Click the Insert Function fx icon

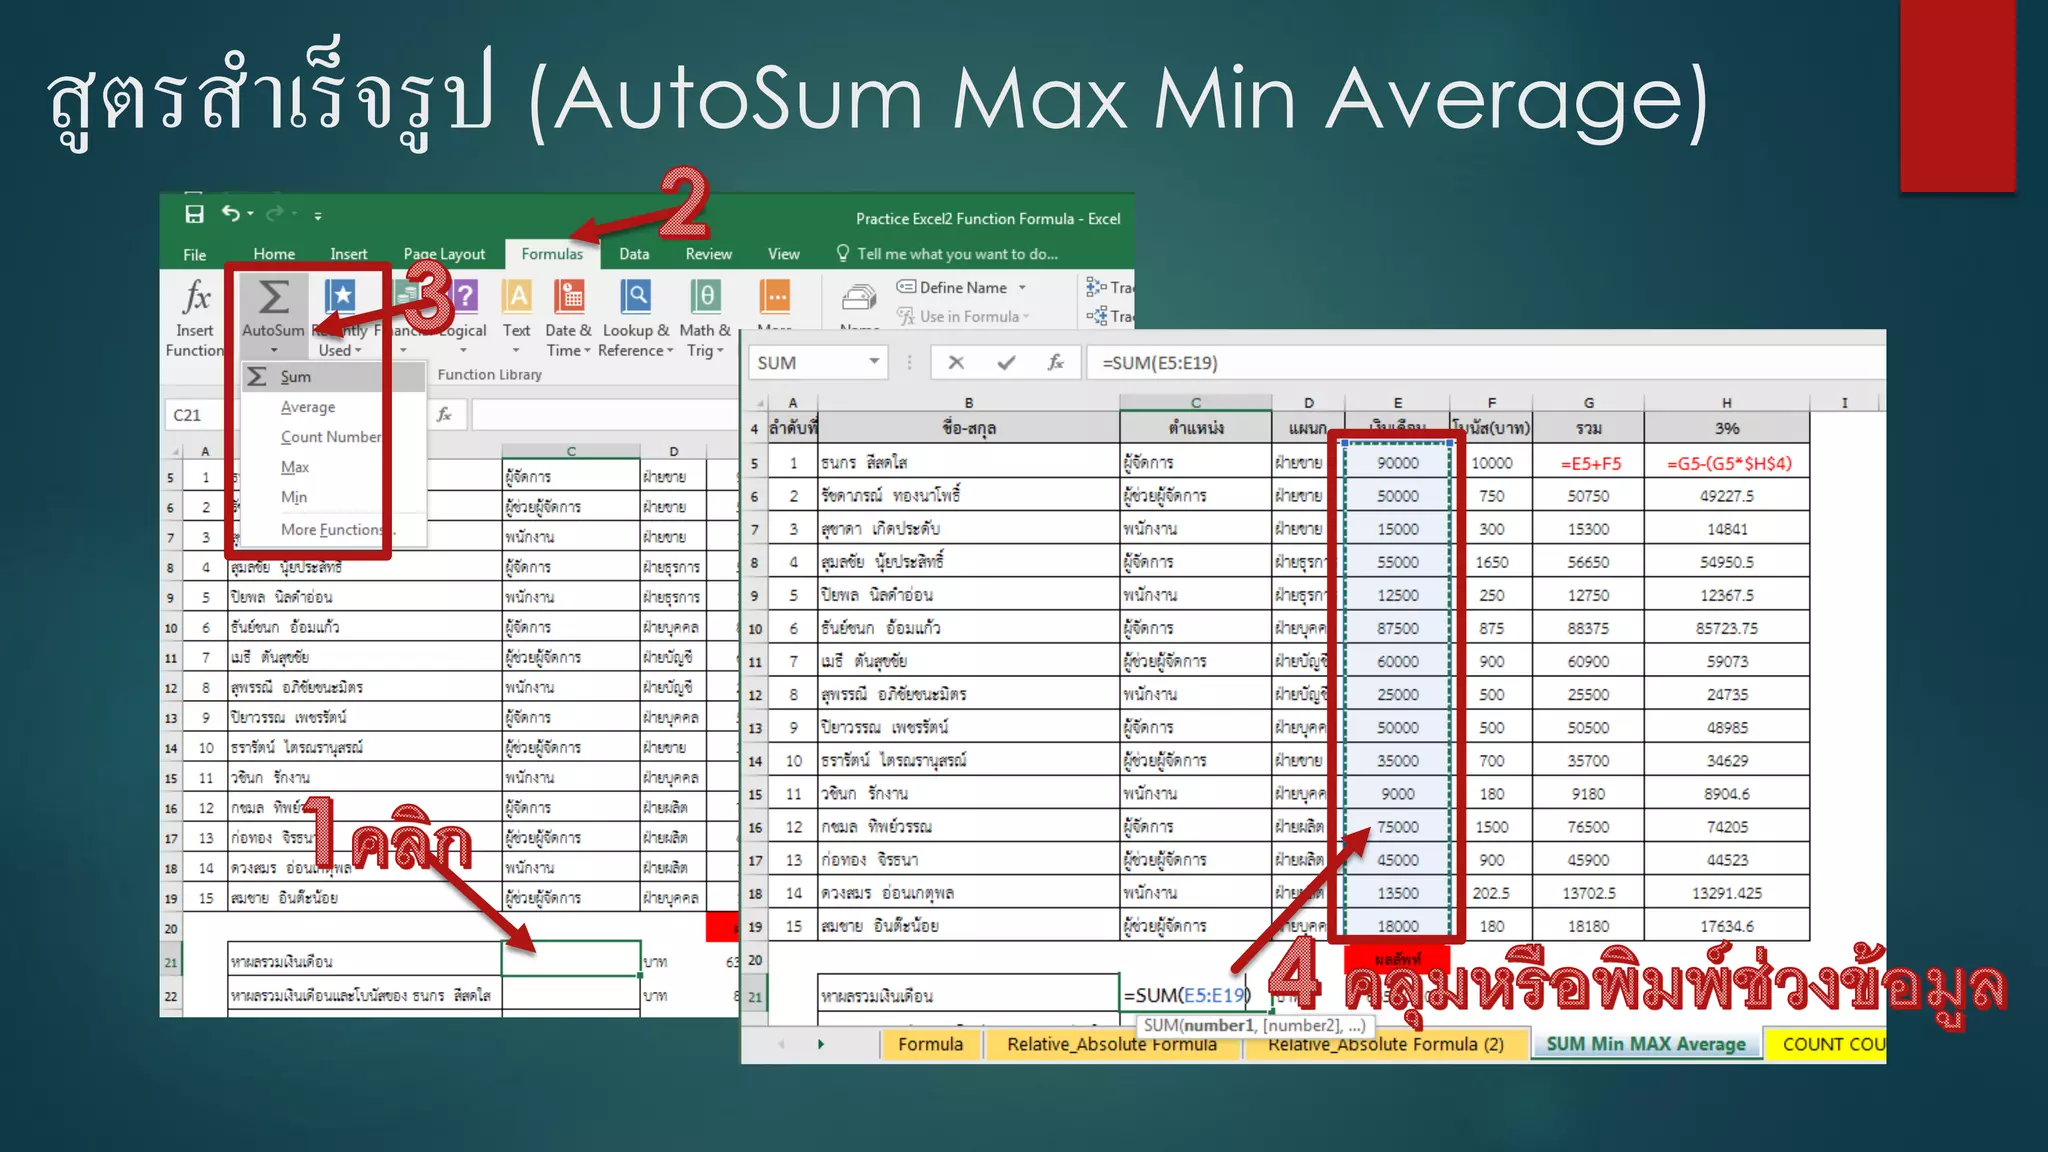coord(196,297)
